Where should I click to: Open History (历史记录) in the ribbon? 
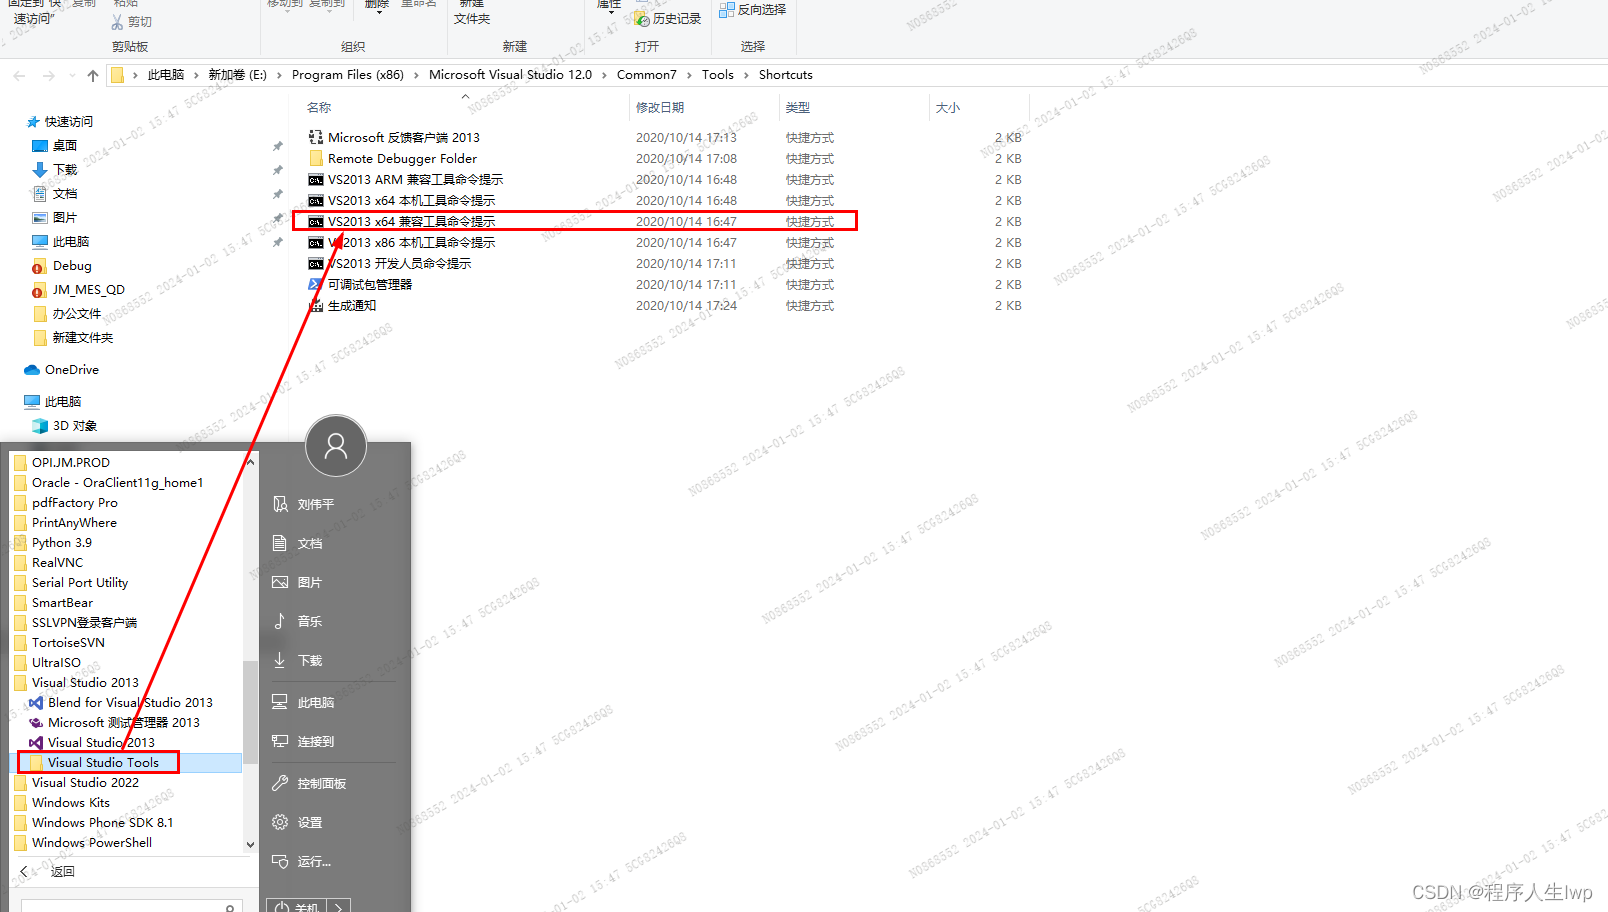668,18
